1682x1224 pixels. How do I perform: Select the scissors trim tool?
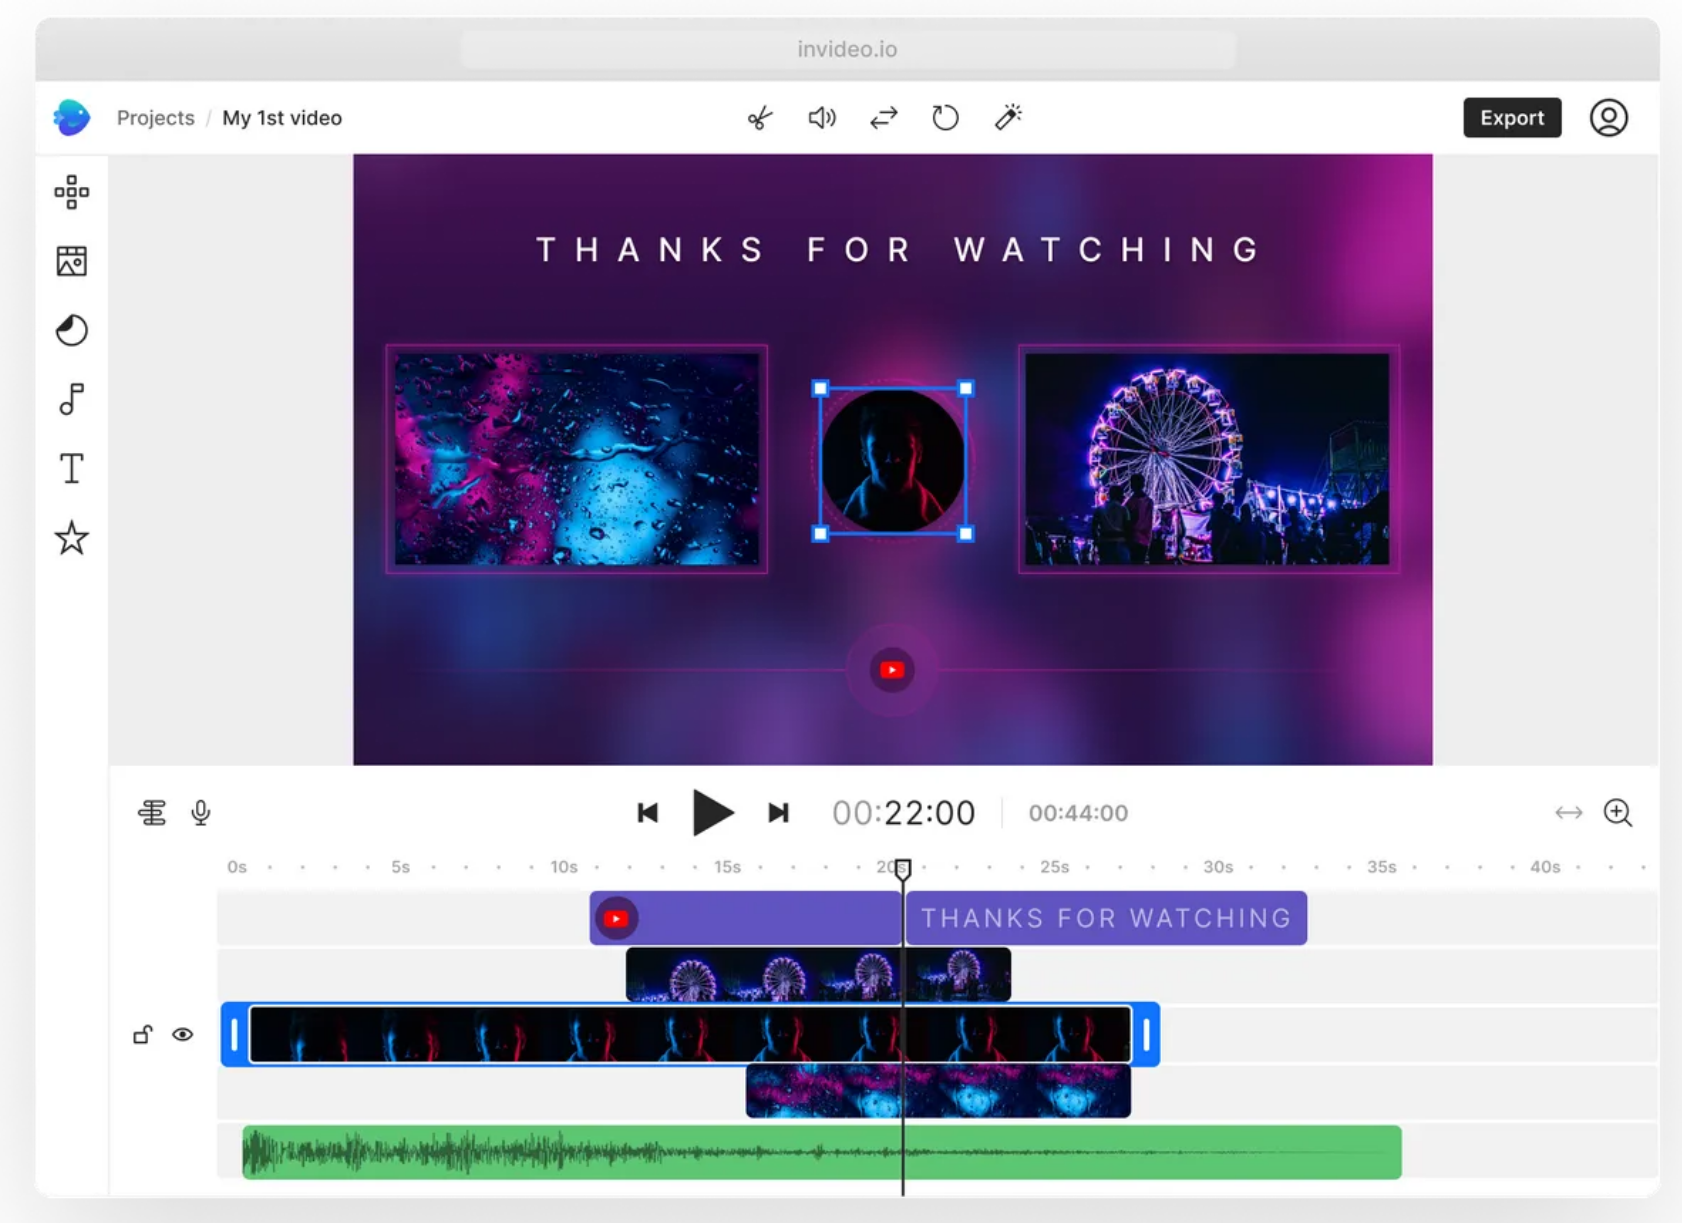(760, 118)
